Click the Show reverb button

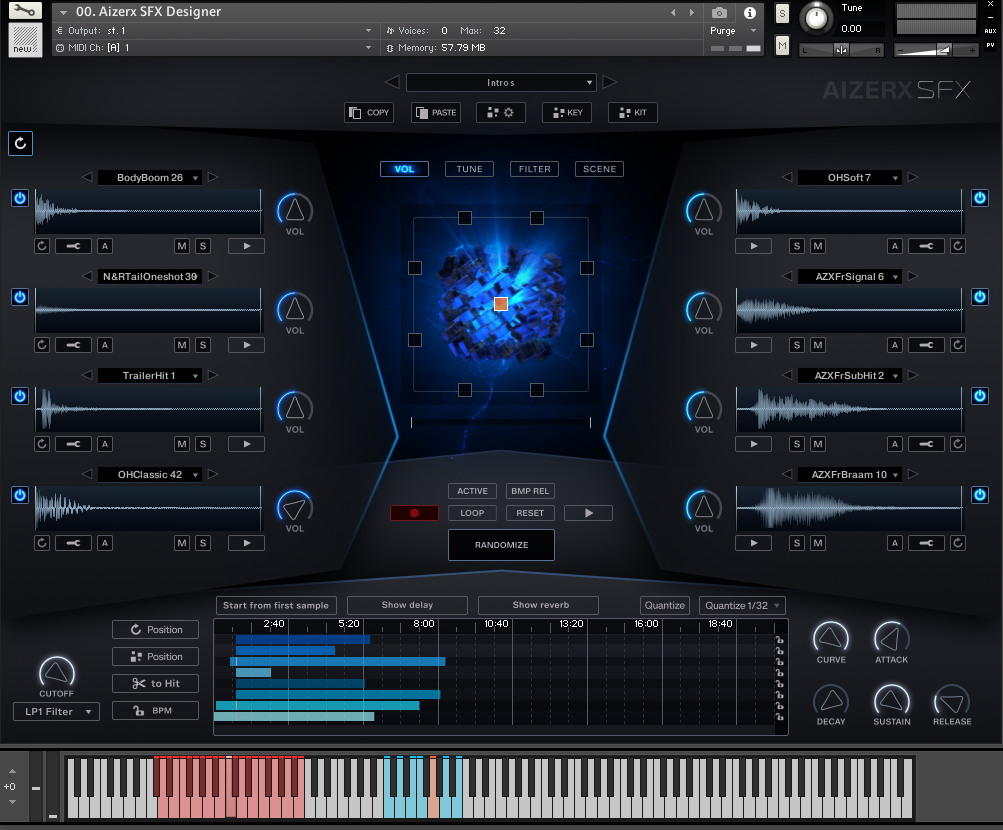538,605
